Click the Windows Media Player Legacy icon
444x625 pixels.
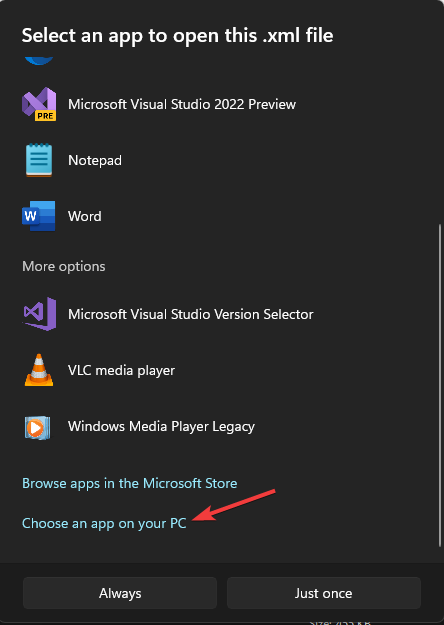coord(37,428)
